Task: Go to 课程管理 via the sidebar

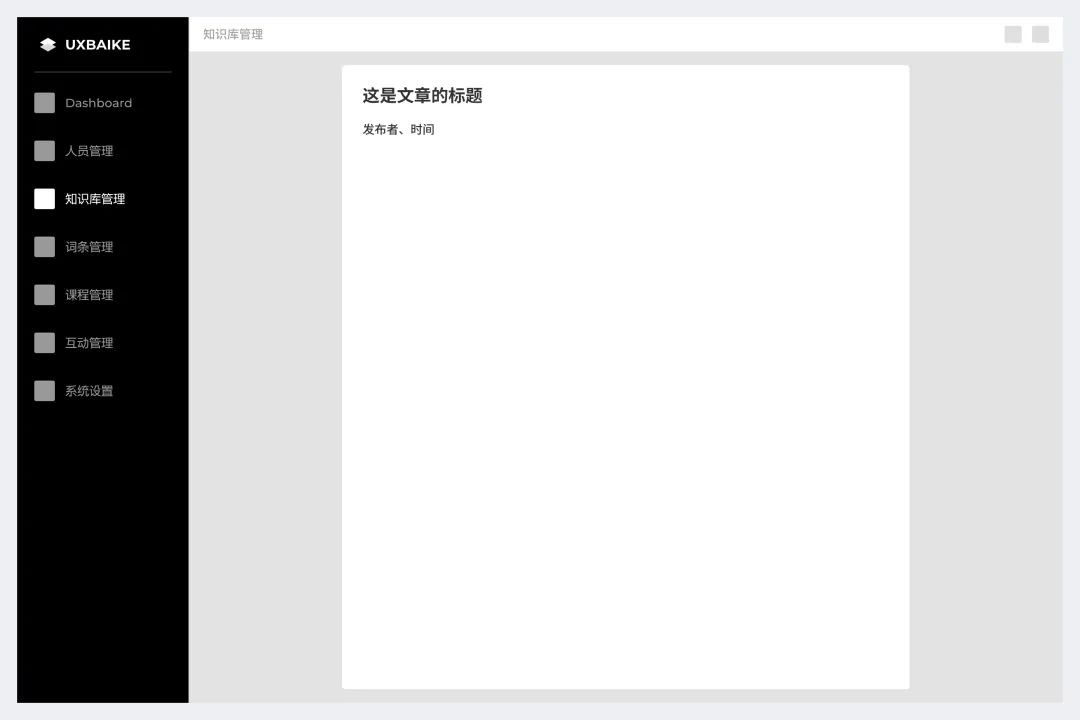Action: coord(88,294)
